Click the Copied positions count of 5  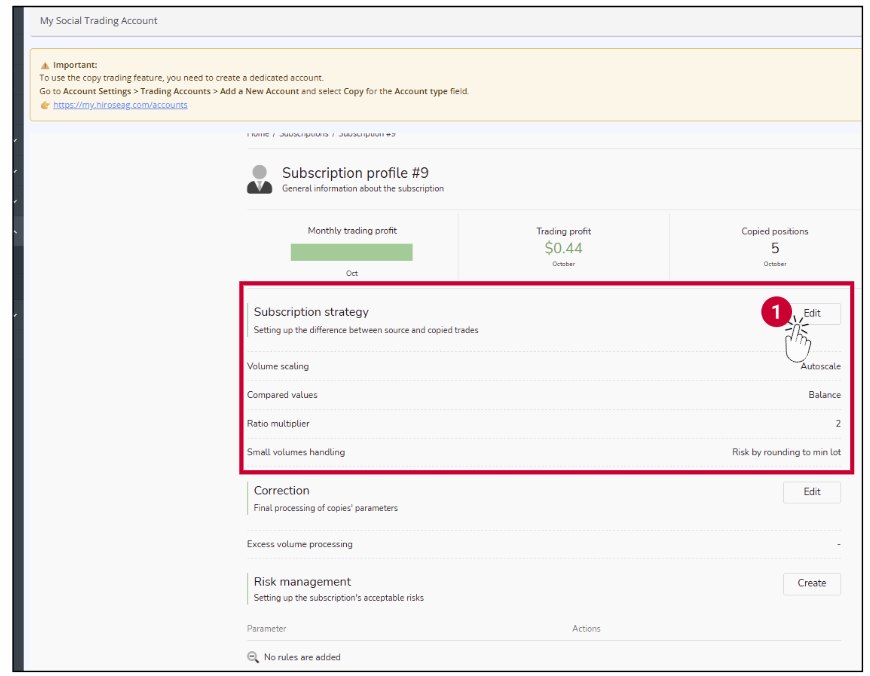pyautogui.click(x=774, y=248)
